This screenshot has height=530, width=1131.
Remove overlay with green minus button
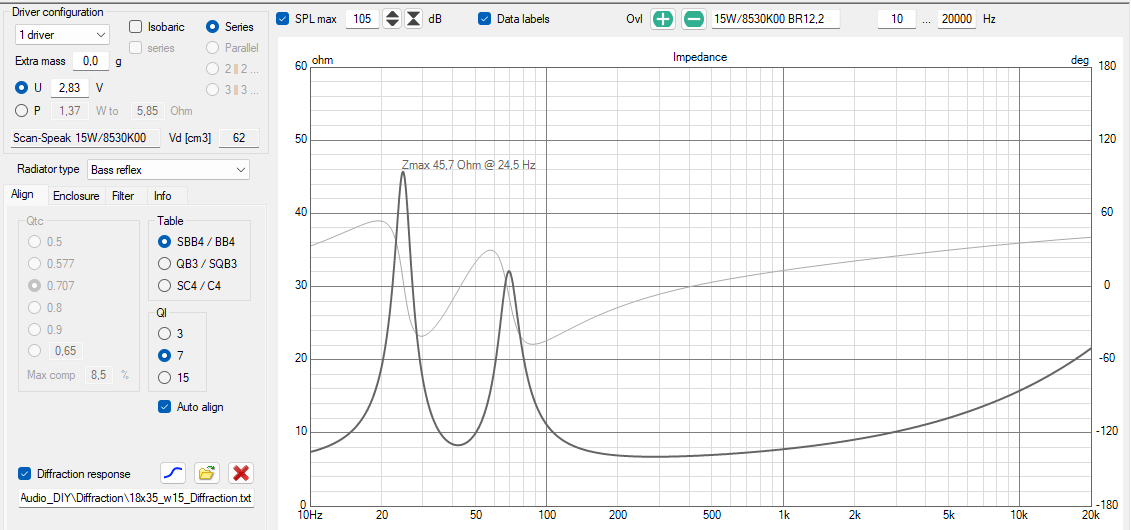pyautogui.click(x=693, y=19)
